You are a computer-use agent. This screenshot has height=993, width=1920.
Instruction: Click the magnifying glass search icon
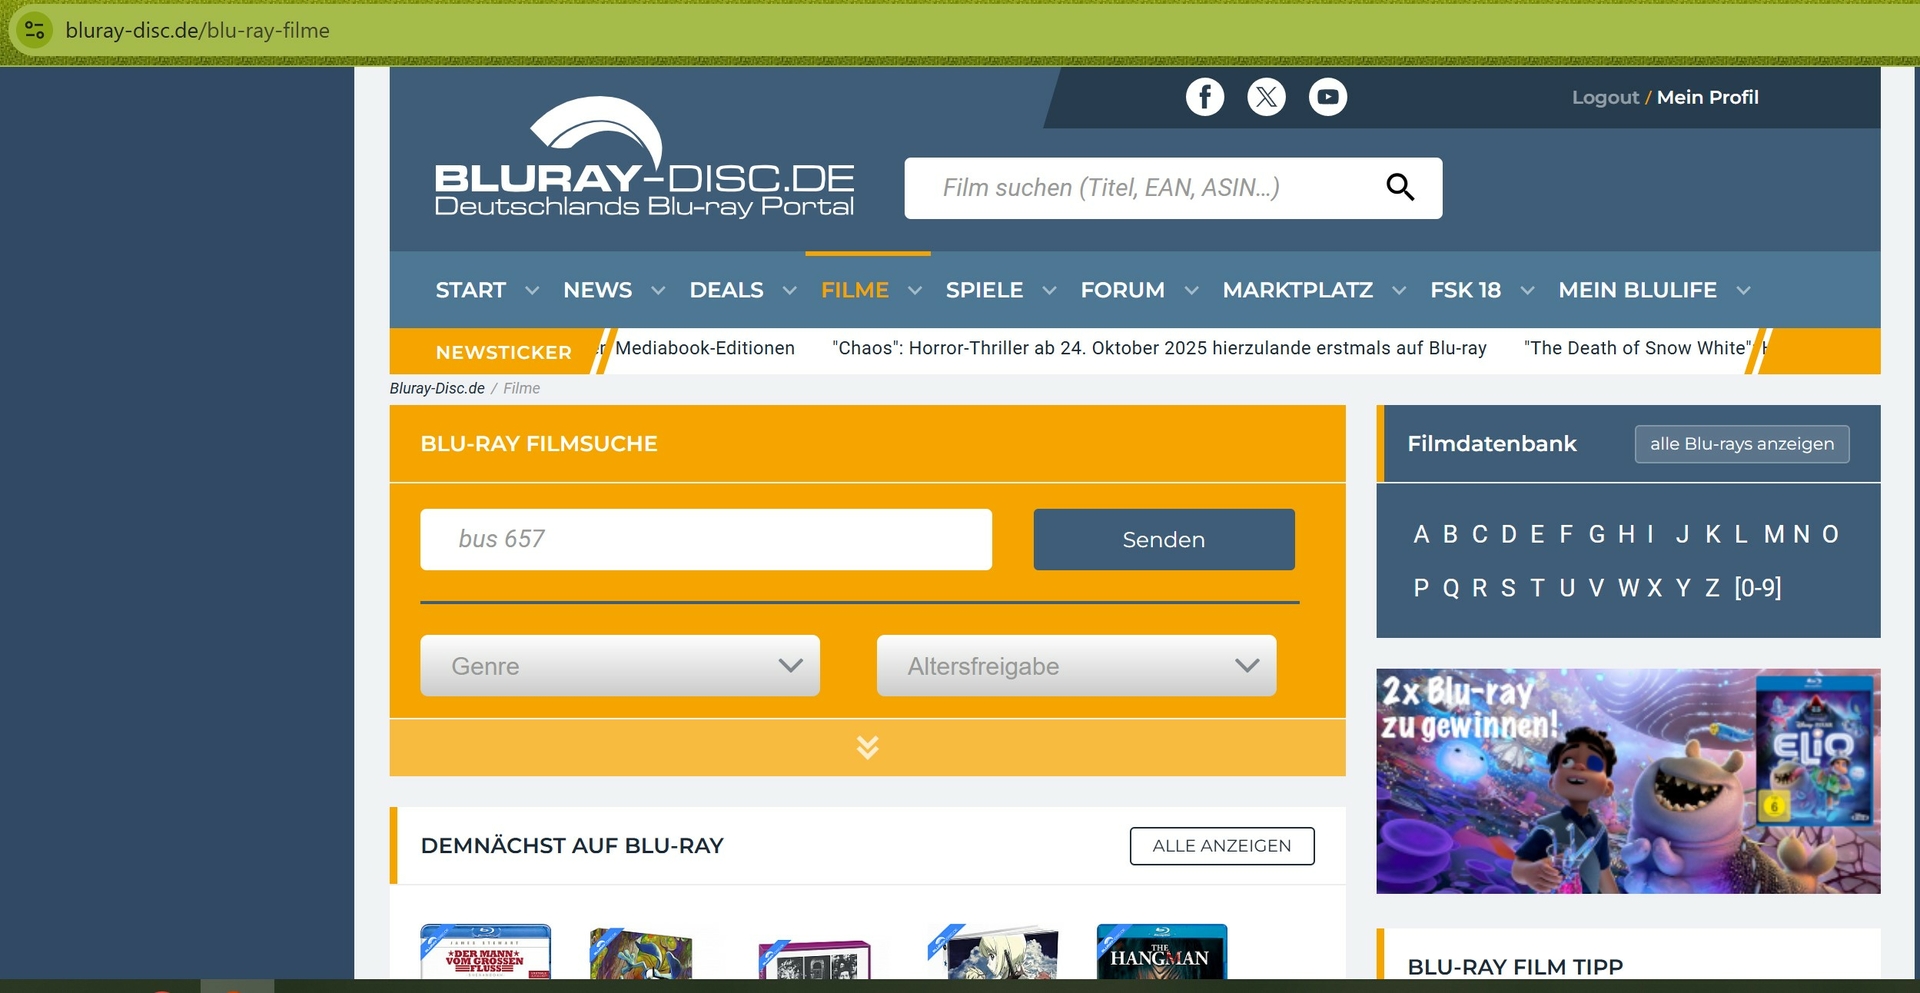tap(1399, 187)
